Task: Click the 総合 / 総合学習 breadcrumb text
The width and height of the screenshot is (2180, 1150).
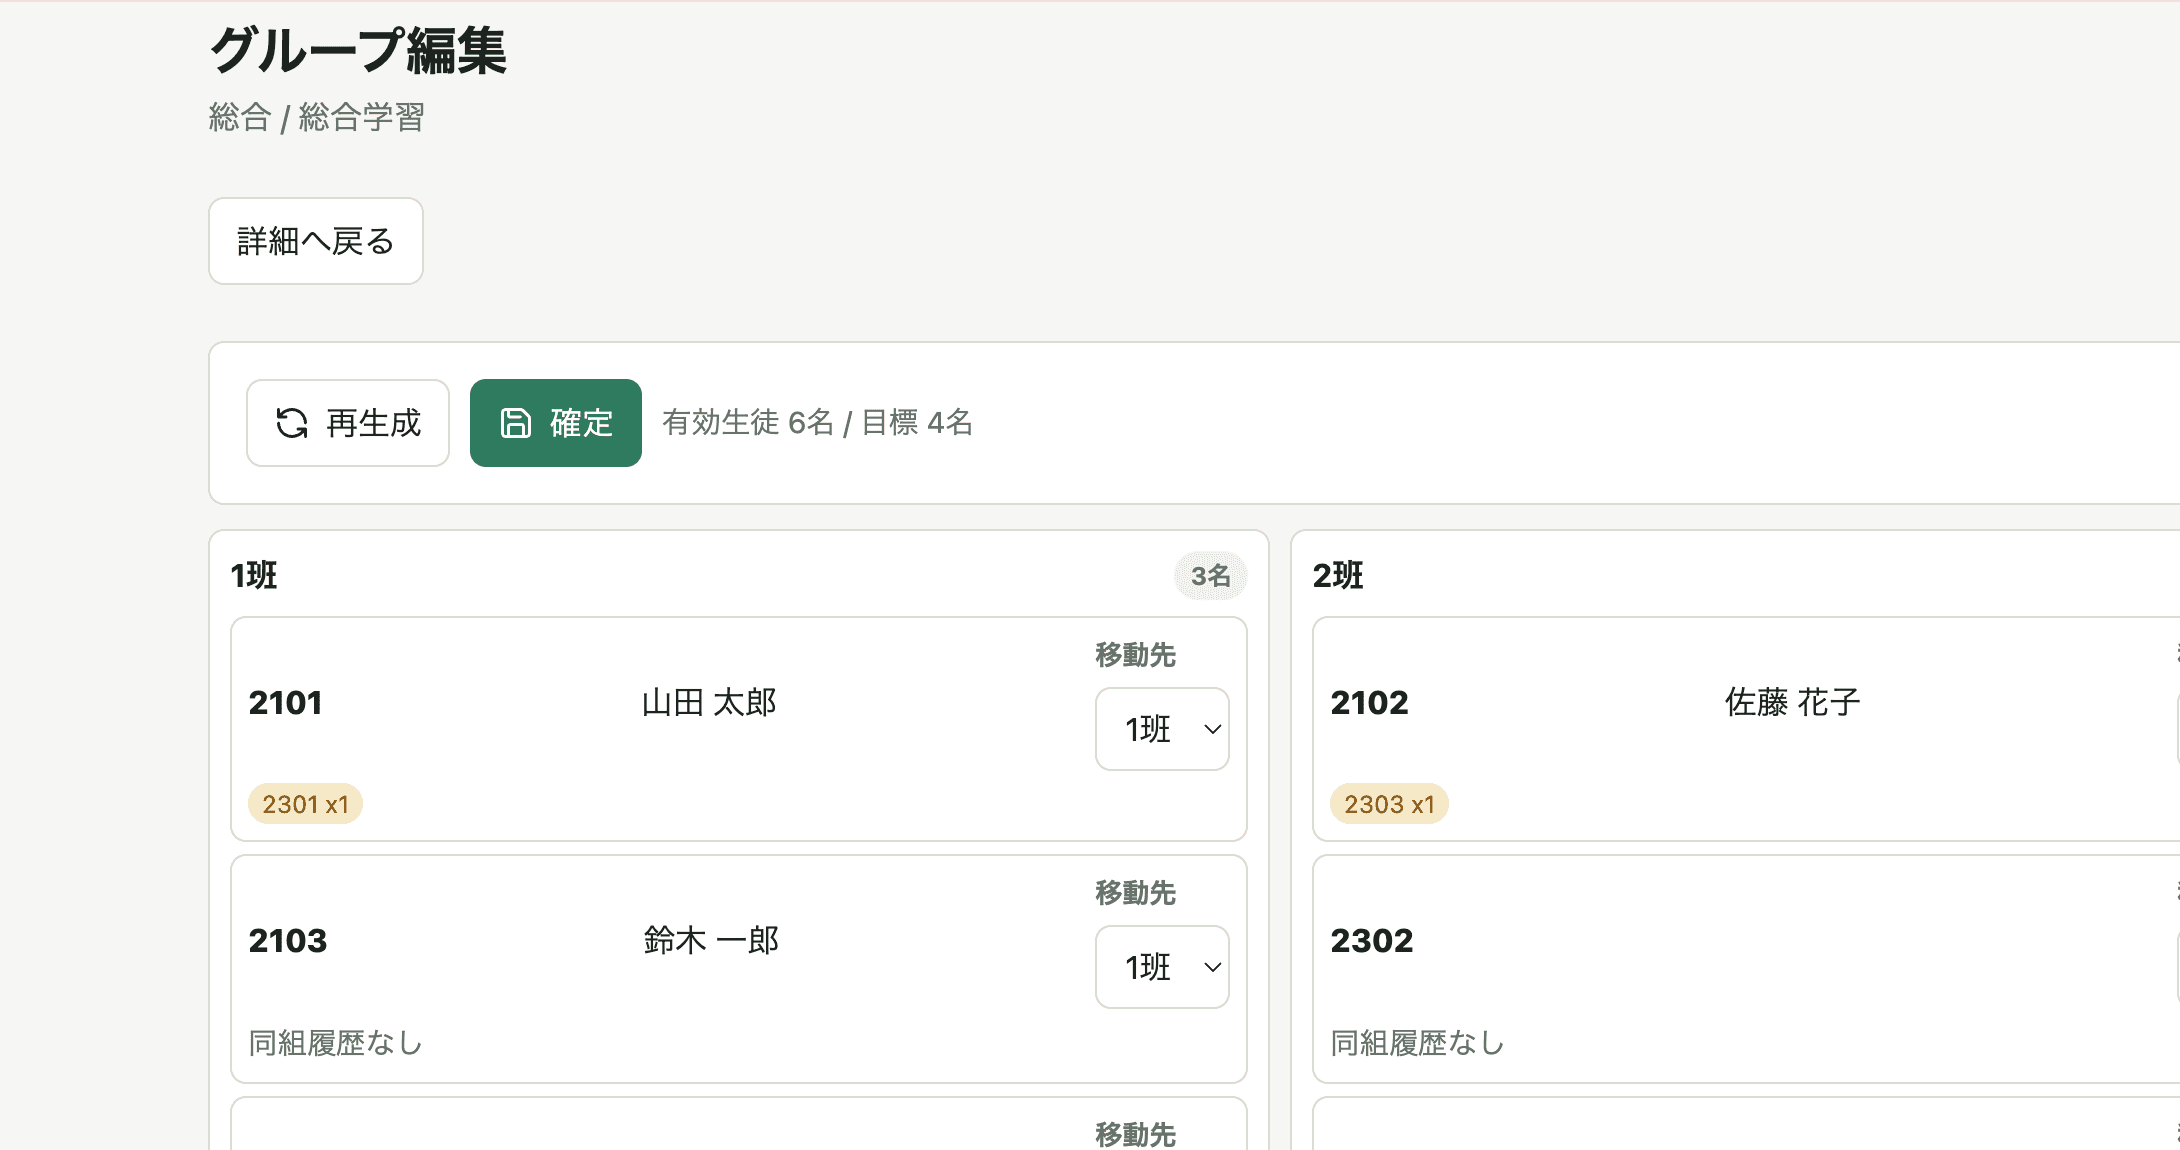Action: [317, 117]
